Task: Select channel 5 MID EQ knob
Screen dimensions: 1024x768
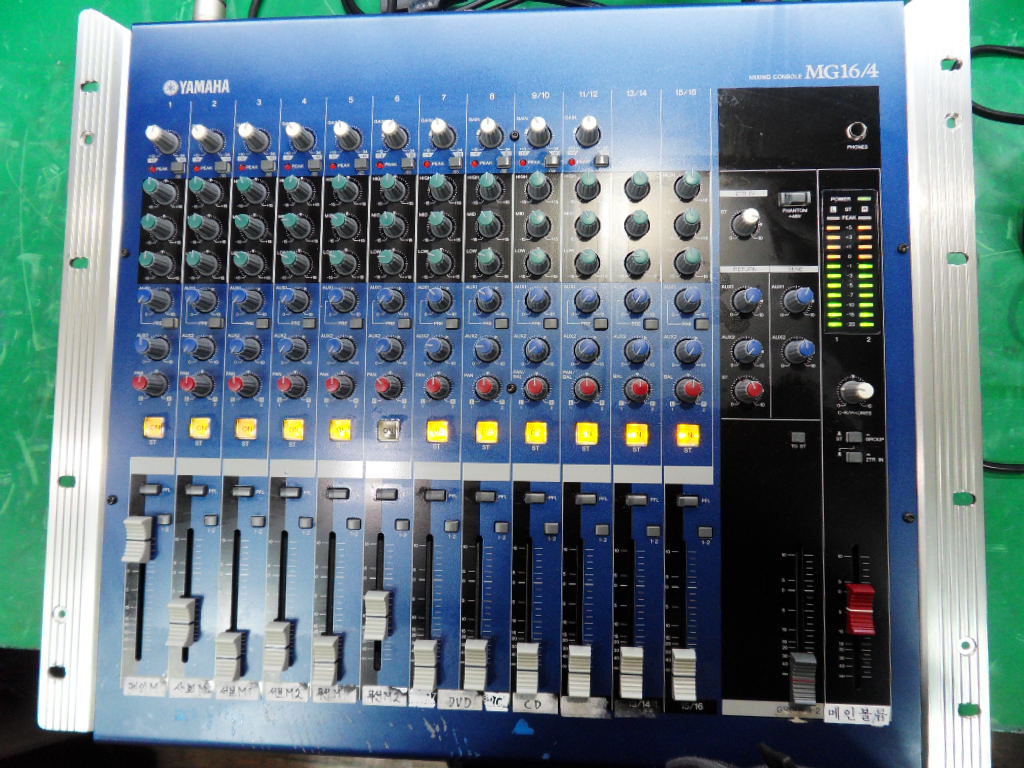Action: pos(346,225)
